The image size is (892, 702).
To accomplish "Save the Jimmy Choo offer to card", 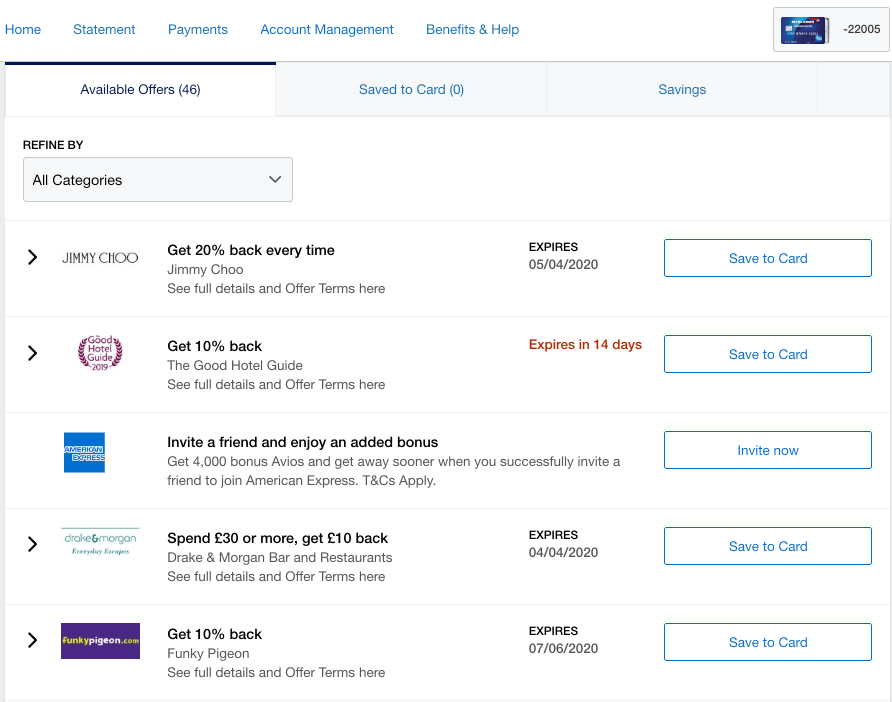I will 767,258.
